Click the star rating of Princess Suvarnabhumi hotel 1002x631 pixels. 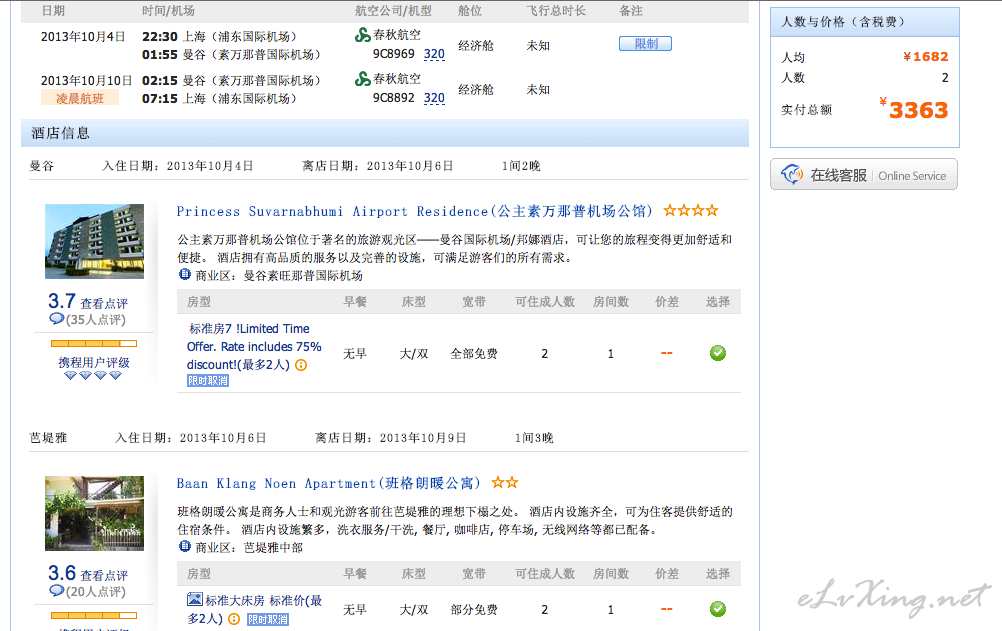[691, 210]
